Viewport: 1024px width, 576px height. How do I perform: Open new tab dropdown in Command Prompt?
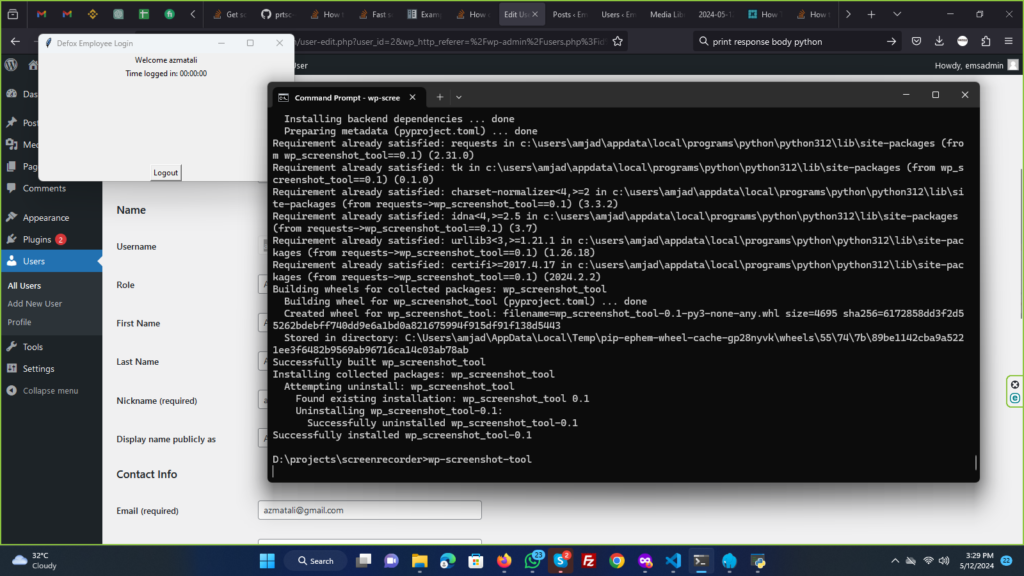click(x=459, y=97)
